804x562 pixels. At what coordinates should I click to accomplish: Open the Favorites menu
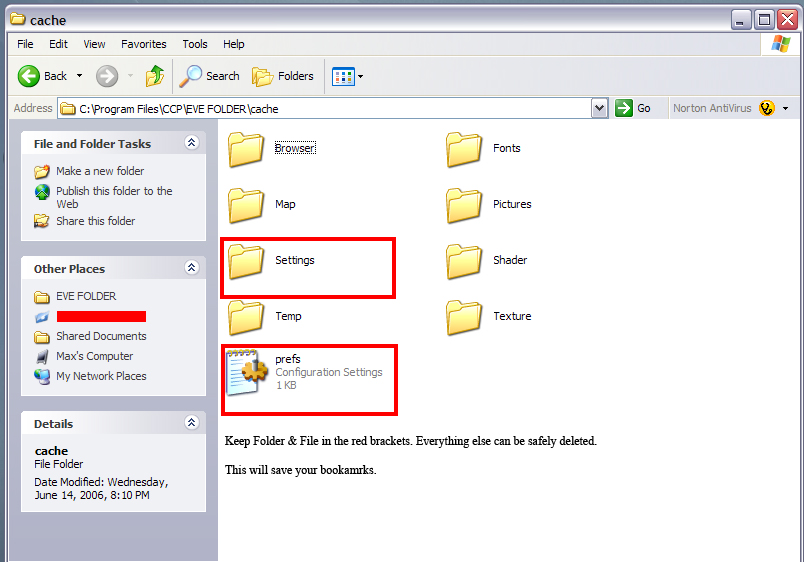click(144, 44)
